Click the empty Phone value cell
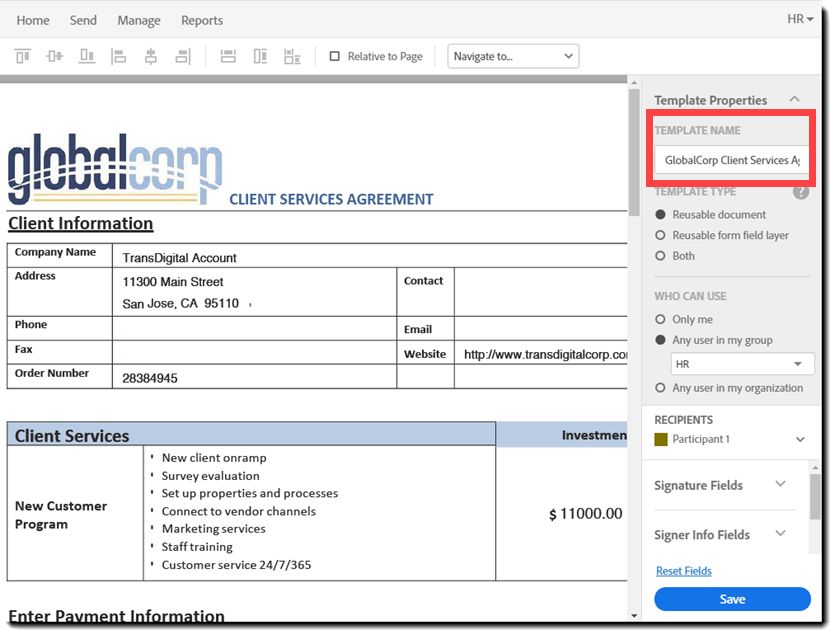 pyautogui.click(x=254, y=328)
